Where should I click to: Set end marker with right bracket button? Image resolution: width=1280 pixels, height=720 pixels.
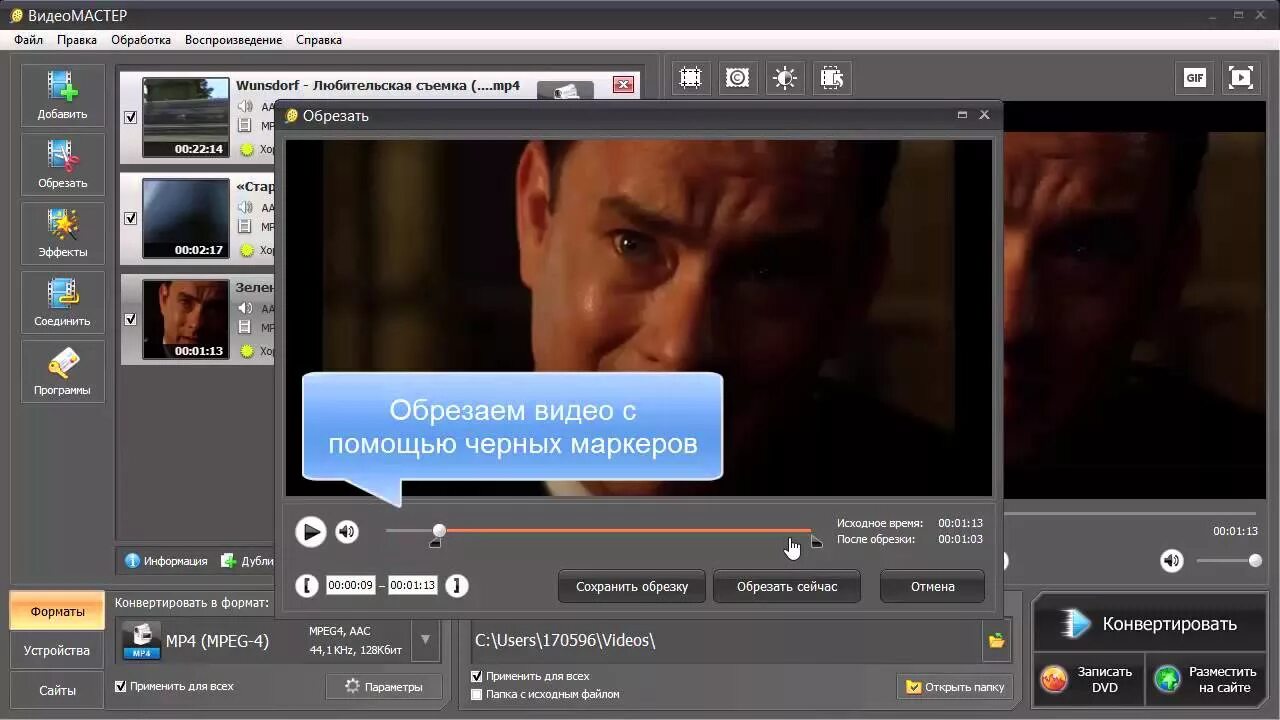[x=456, y=586]
